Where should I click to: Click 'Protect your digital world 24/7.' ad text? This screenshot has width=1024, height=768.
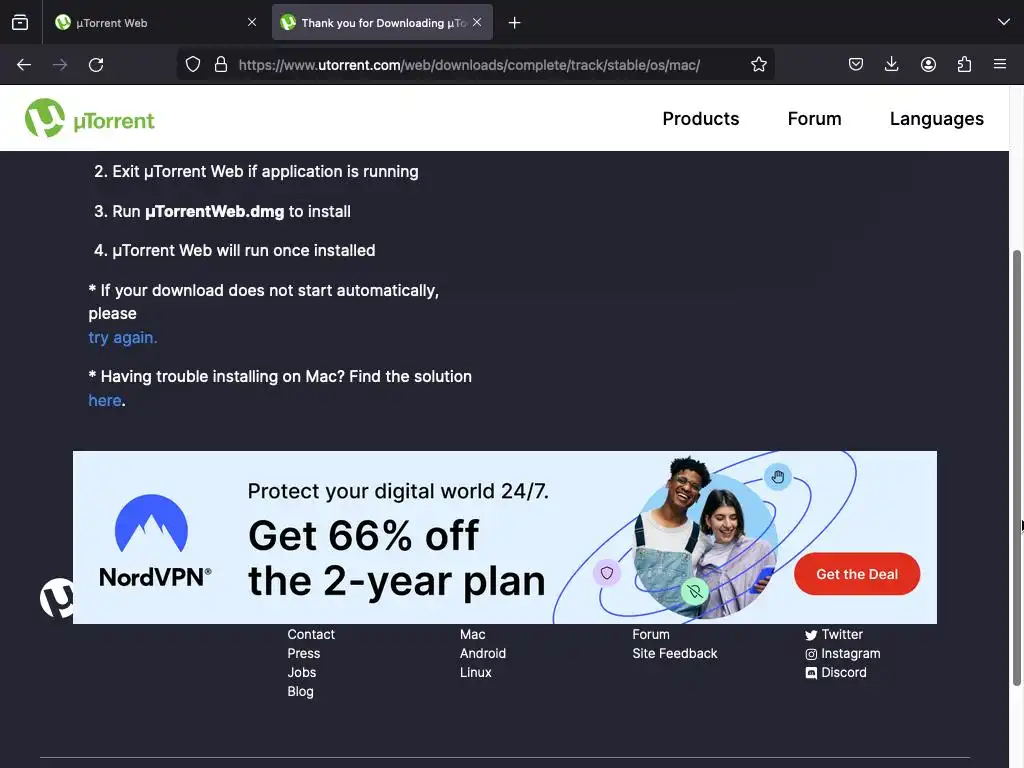pyautogui.click(x=398, y=491)
